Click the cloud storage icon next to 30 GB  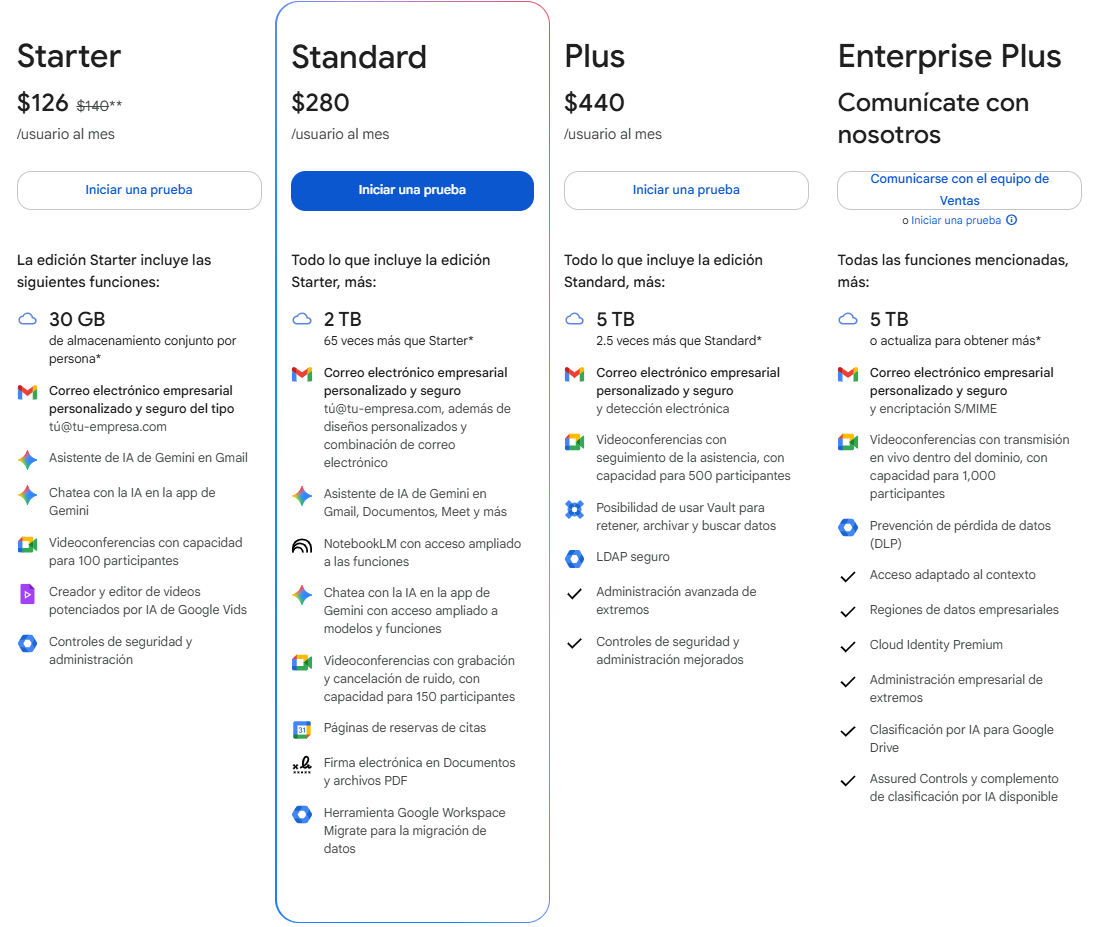click(27, 320)
